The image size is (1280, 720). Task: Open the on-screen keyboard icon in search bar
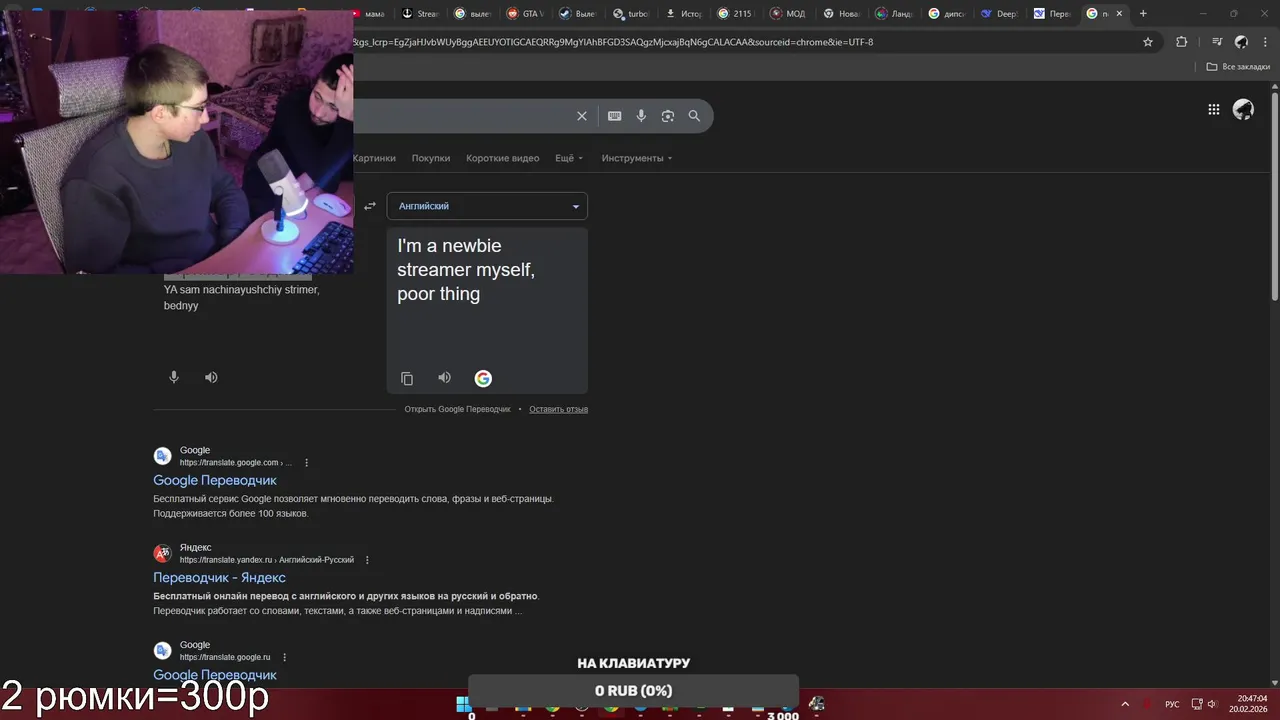615,116
